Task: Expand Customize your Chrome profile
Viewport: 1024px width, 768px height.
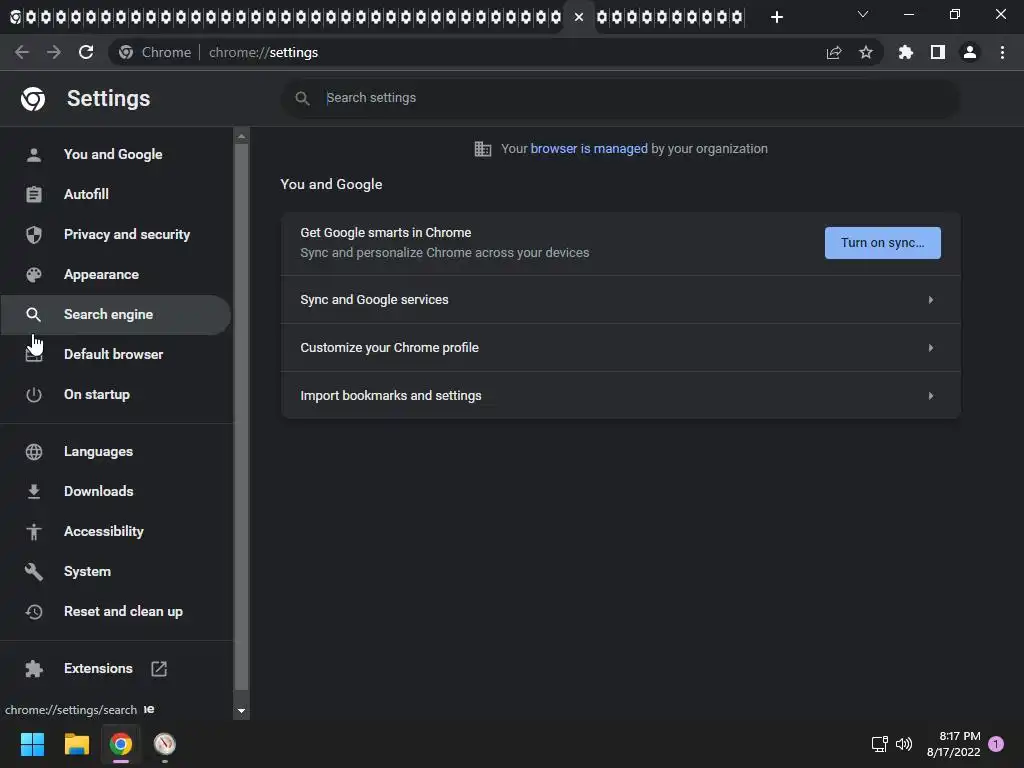Action: pos(620,347)
